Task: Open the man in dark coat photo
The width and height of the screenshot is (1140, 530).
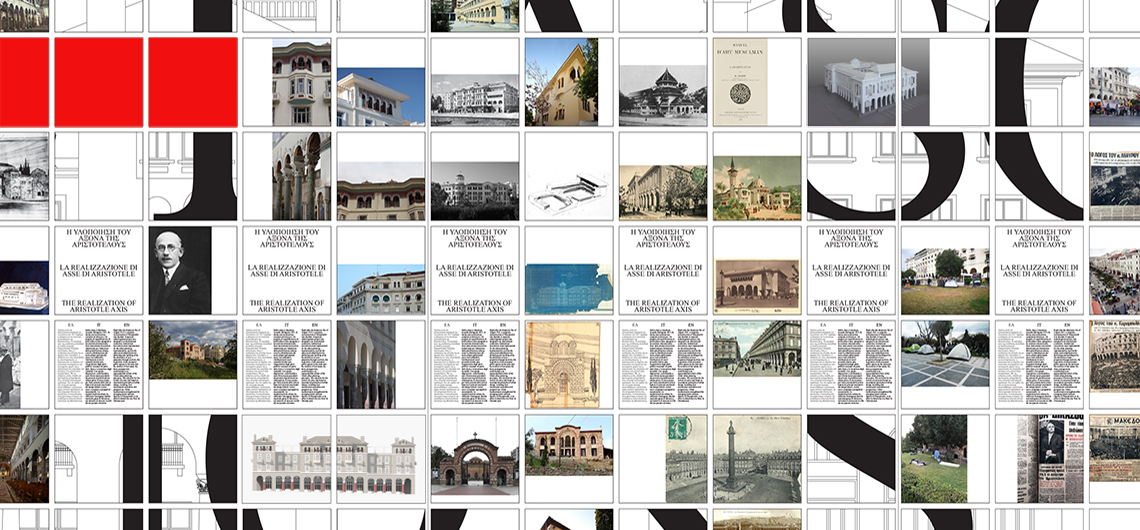Action: tap(10, 364)
